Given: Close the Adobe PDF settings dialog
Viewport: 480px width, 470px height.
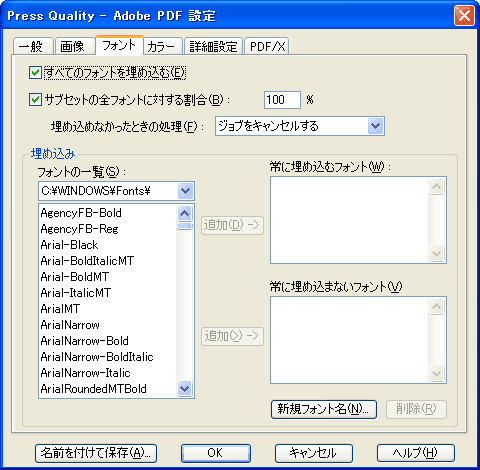Looking at the screenshot, I should 464,15.
